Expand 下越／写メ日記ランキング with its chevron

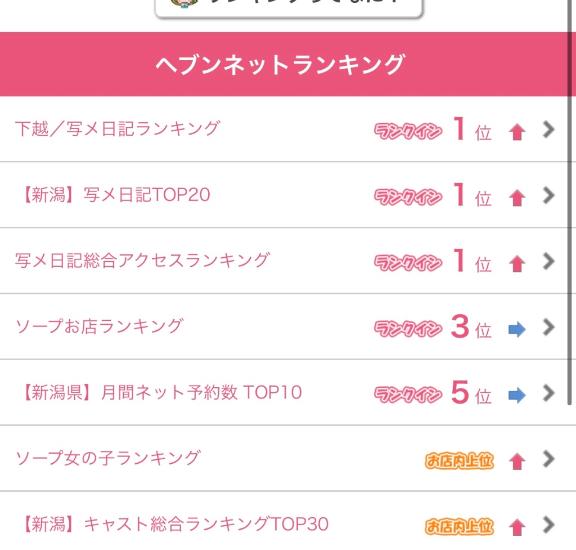pyautogui.click(x=548, y=129)
